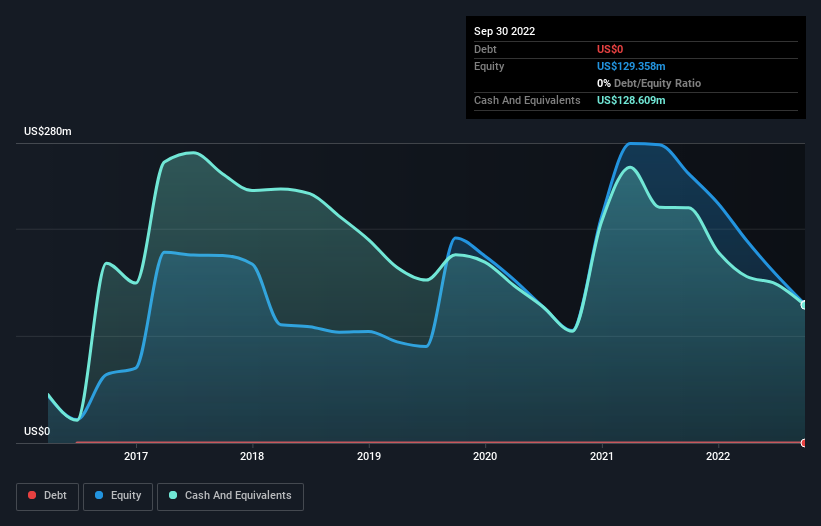Click the 2021 x-axis label
Viewport: 821px width, 526px height.
[602, 456]
